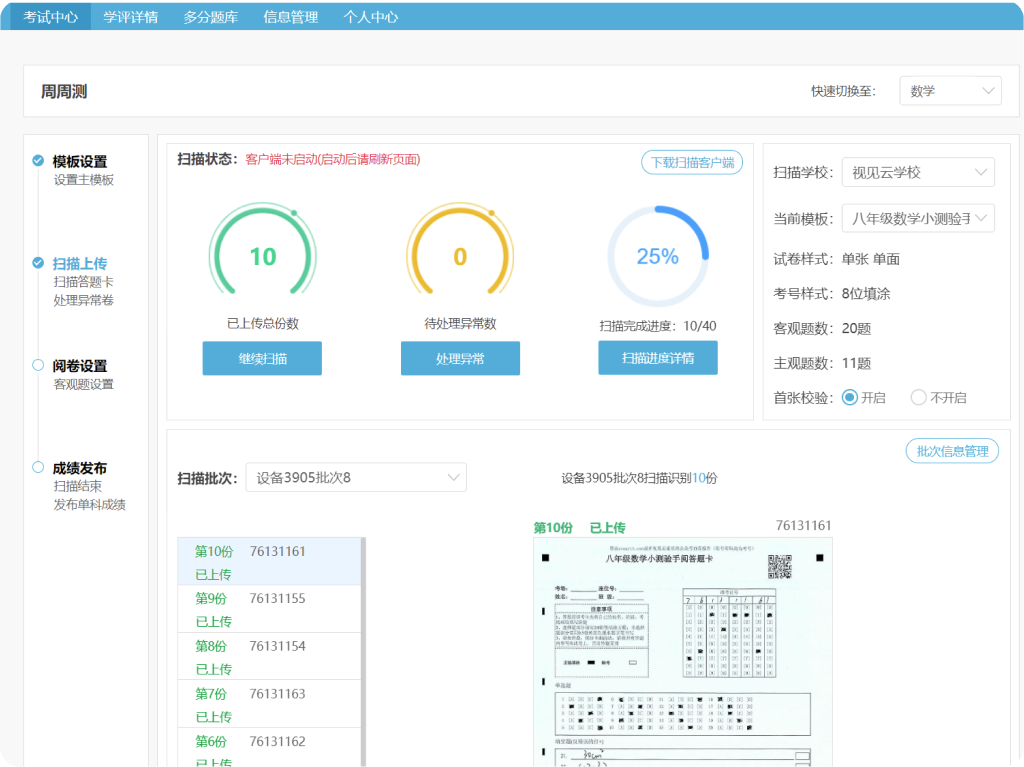
Task: Switch to the 学评详情 tab
Action: [132, 17]
